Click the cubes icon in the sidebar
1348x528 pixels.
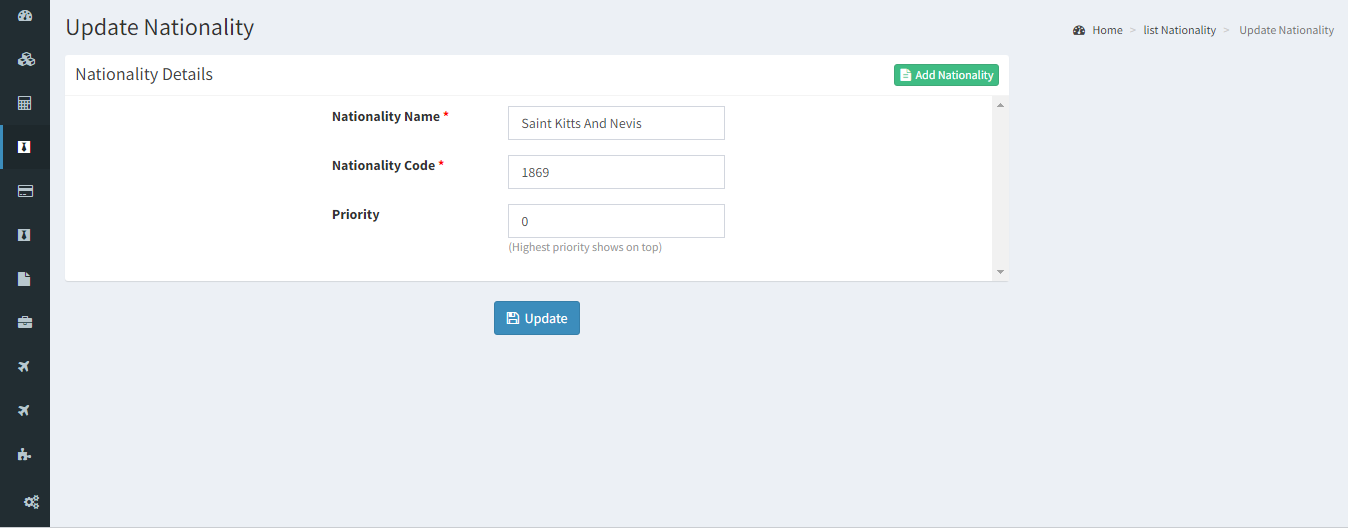[x=25, y=60]
